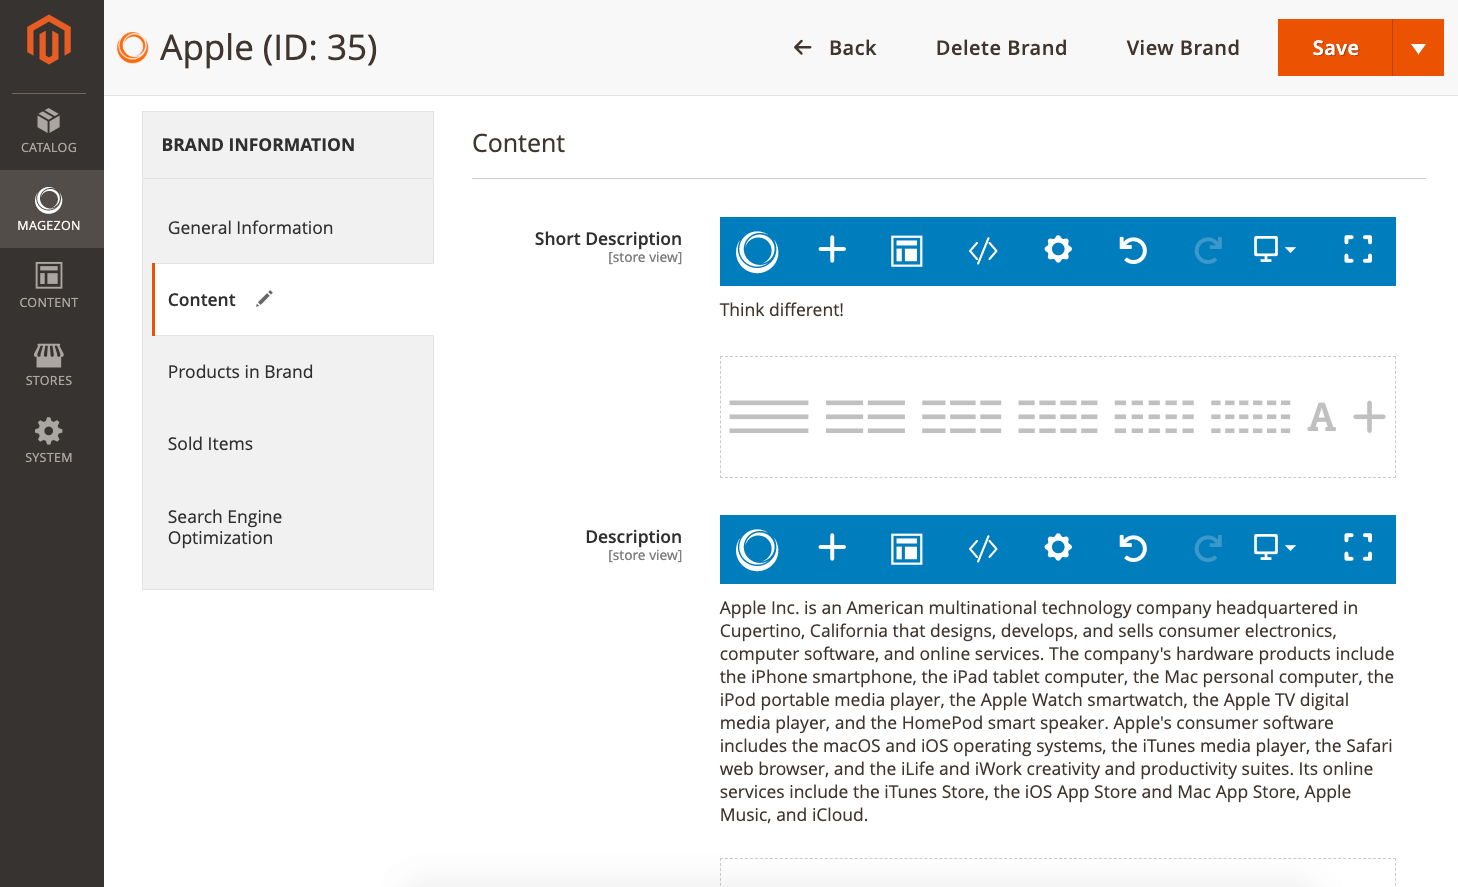Open responsive device dropdown in Description toolbar
The image size is (1458, 887).
1275,547
